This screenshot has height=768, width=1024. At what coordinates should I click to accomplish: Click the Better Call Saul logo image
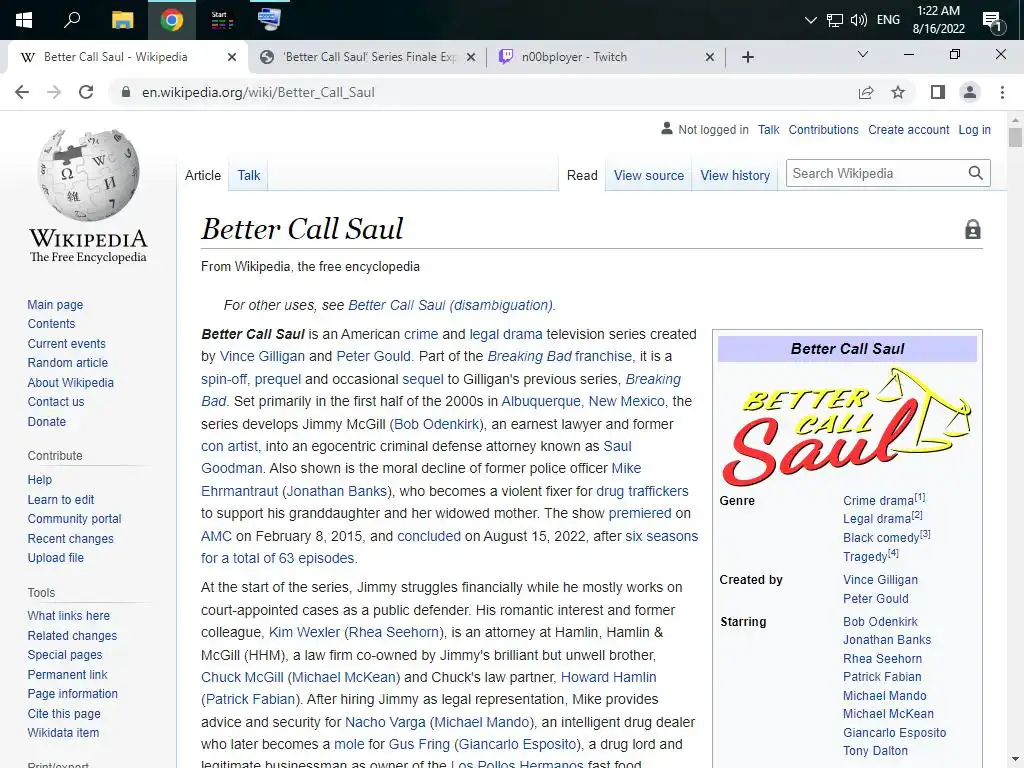(x=847, y=426)
